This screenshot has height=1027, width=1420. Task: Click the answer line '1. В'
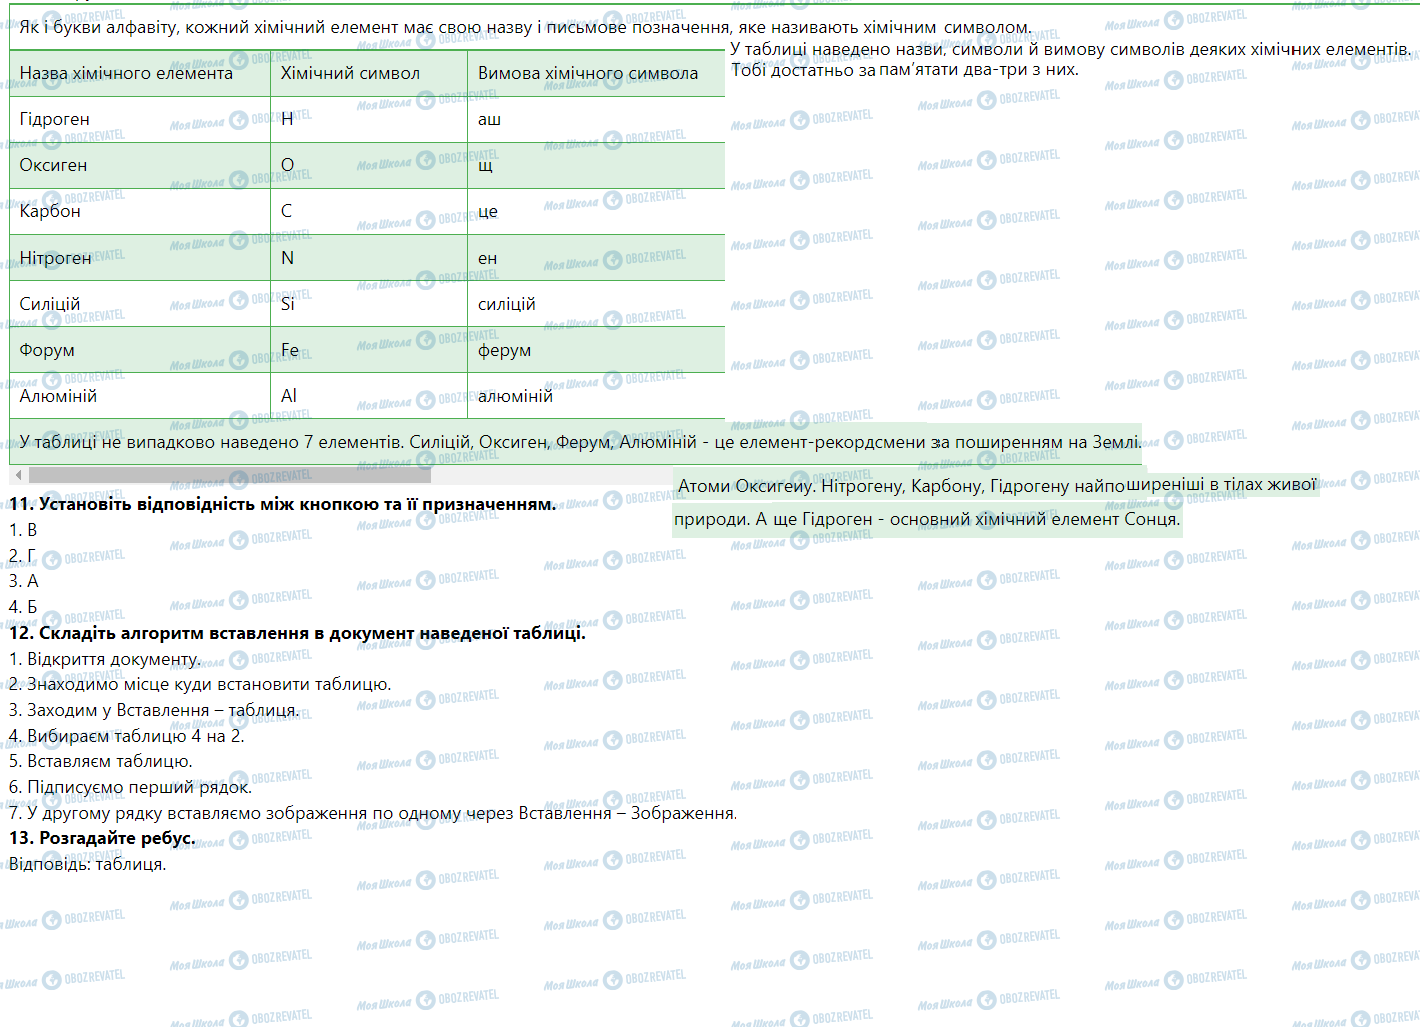(23, 530)
